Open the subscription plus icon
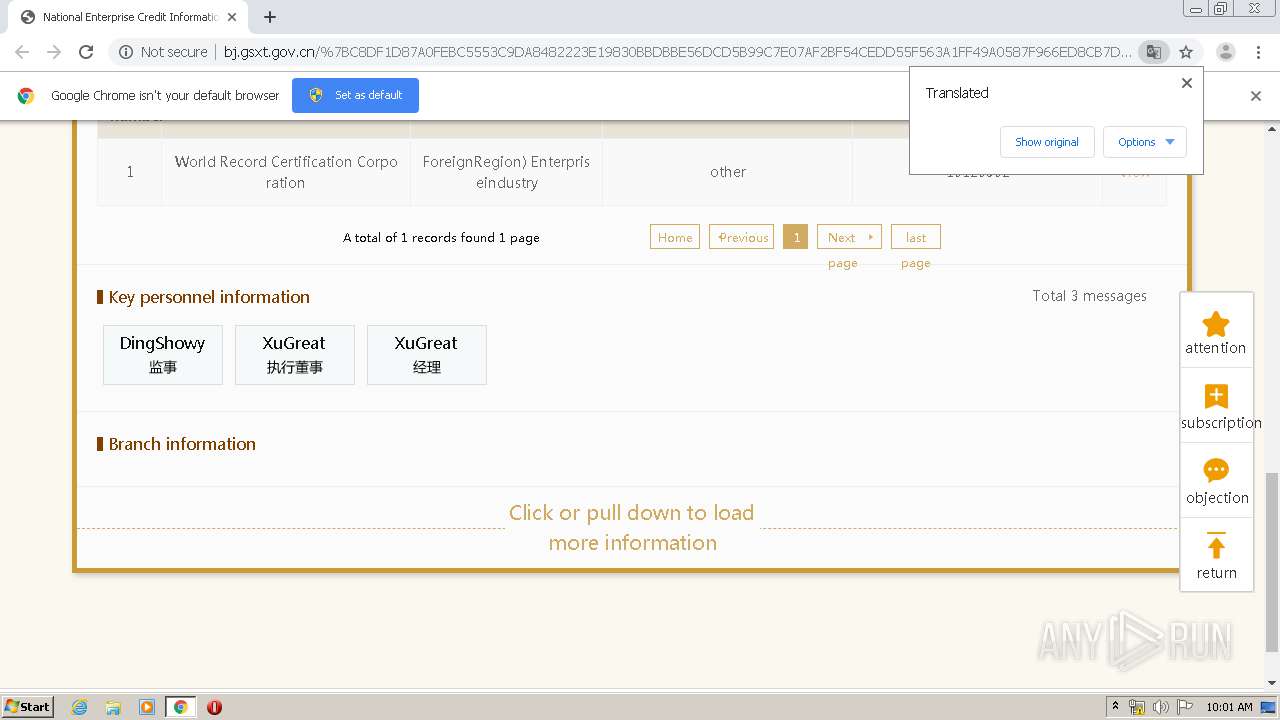 pos(1216,396)
